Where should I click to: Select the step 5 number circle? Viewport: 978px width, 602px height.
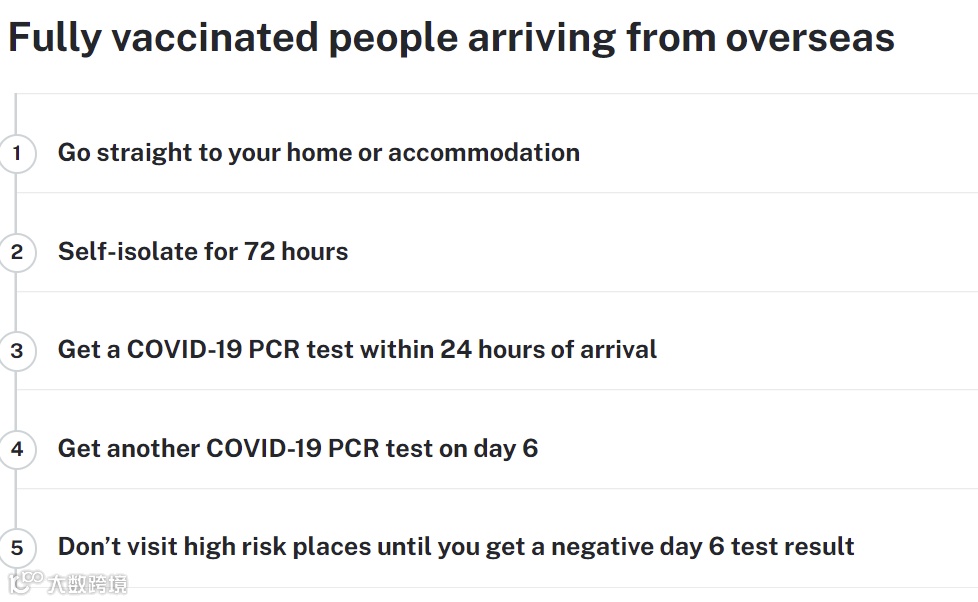click(x=16, y=548)
